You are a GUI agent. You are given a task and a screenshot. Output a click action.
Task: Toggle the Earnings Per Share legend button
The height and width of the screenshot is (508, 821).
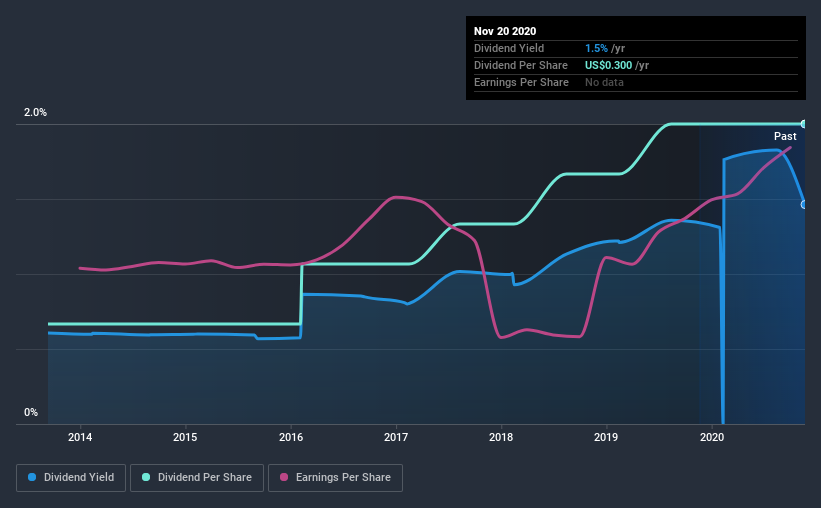tap(336, 478)
